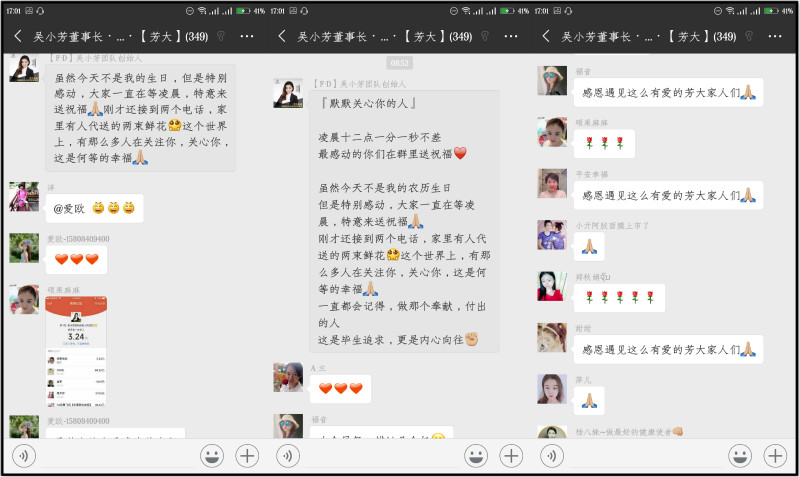800x477 pixels.
Task: Open the three-dot menu in the middle chat panel
Action: coord(511,36)
